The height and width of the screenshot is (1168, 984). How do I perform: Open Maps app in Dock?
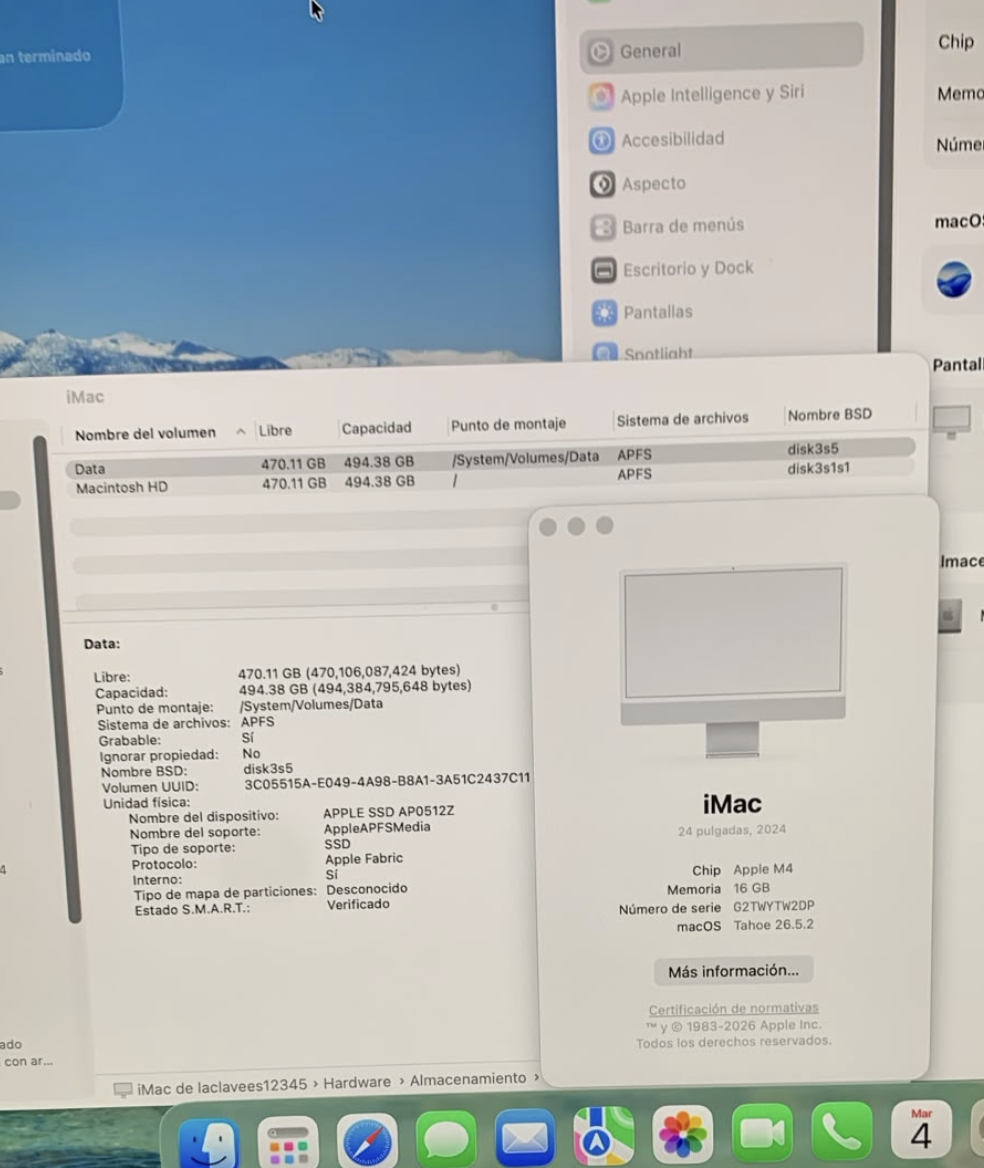pos(603,1137)
